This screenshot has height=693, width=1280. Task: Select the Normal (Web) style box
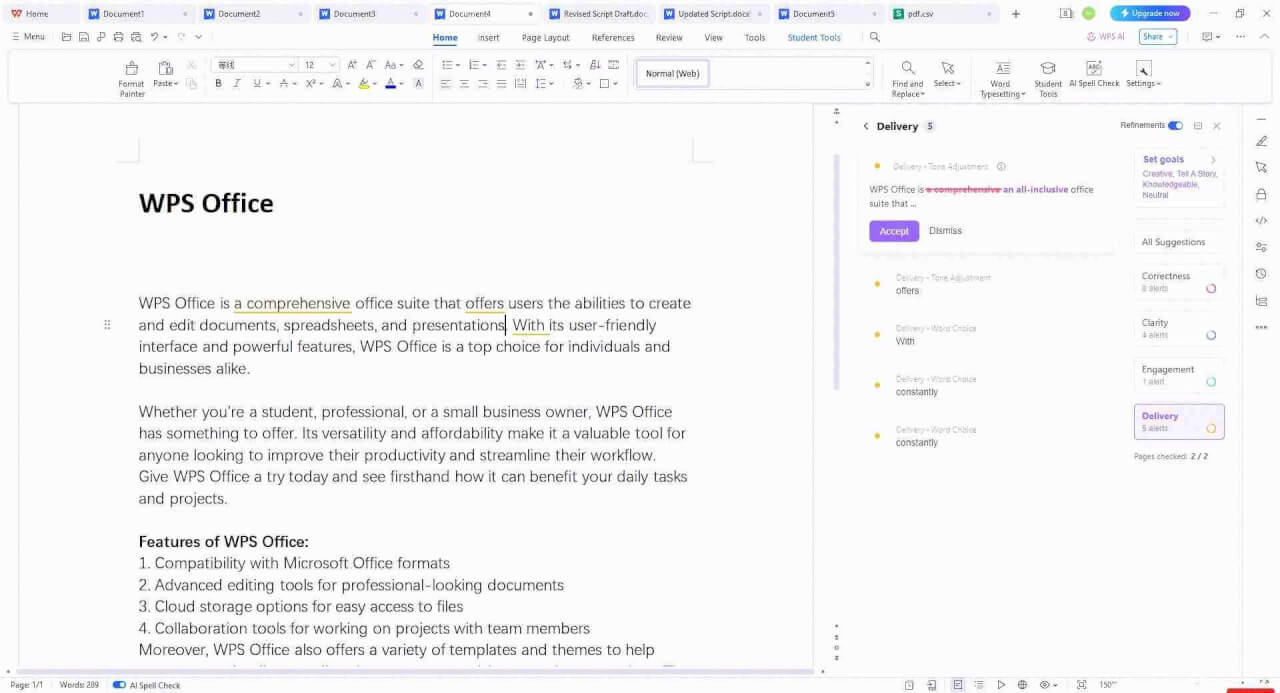(672, 73)
